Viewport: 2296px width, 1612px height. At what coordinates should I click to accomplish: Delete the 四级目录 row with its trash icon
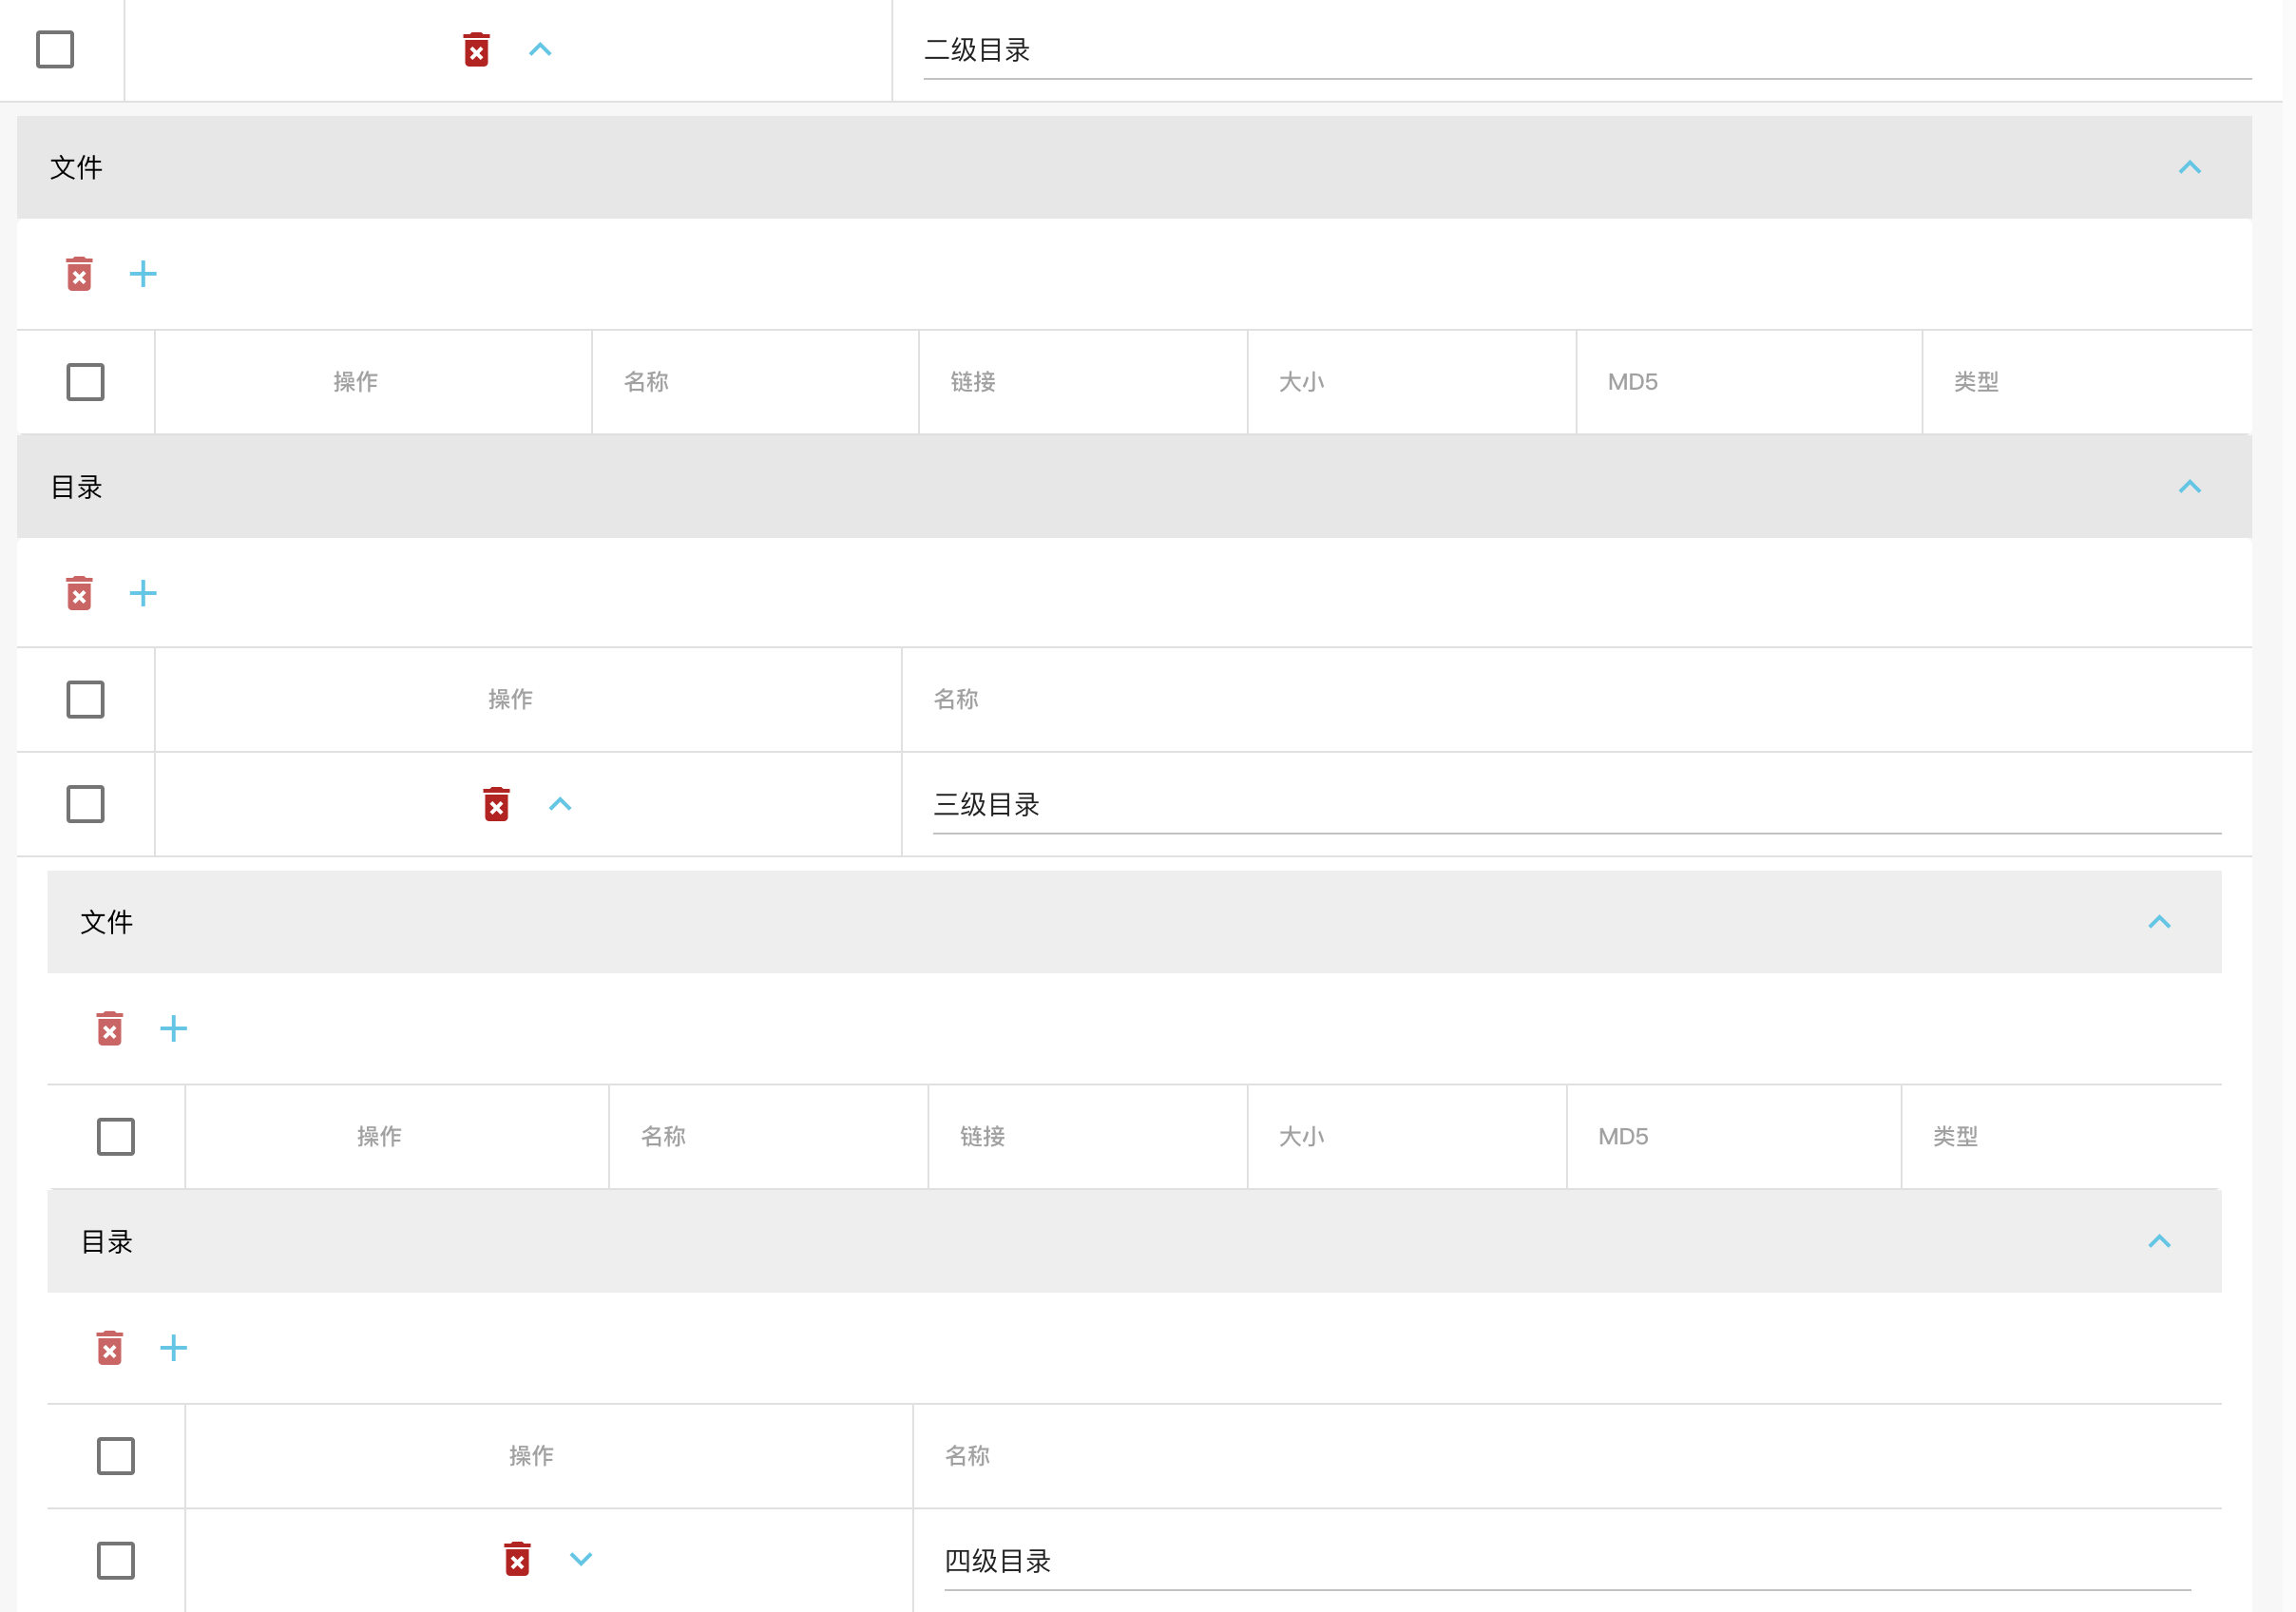pyautogui.click(x=517, y=1559)
